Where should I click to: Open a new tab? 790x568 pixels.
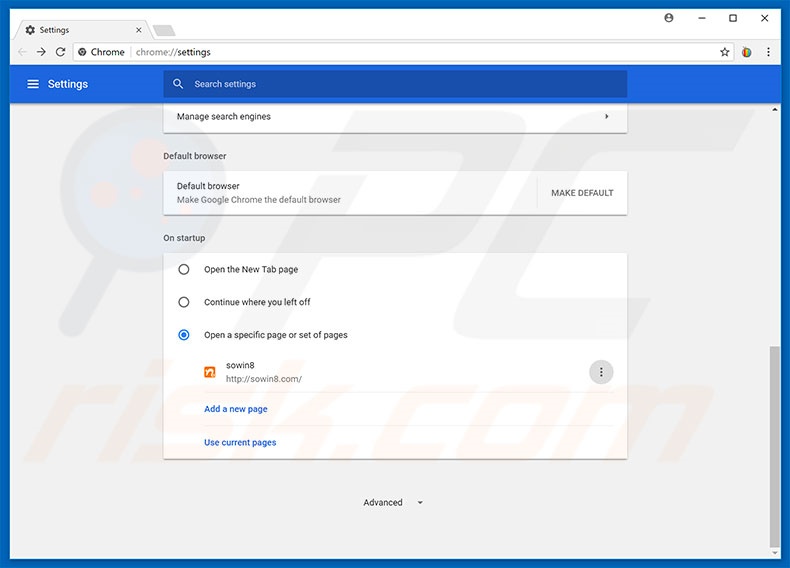pos(164,31)
